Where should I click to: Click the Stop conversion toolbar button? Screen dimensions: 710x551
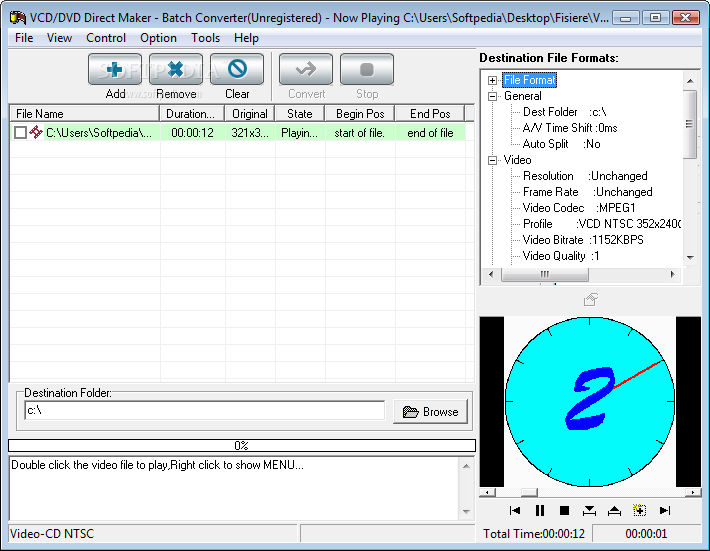point(367,69)
